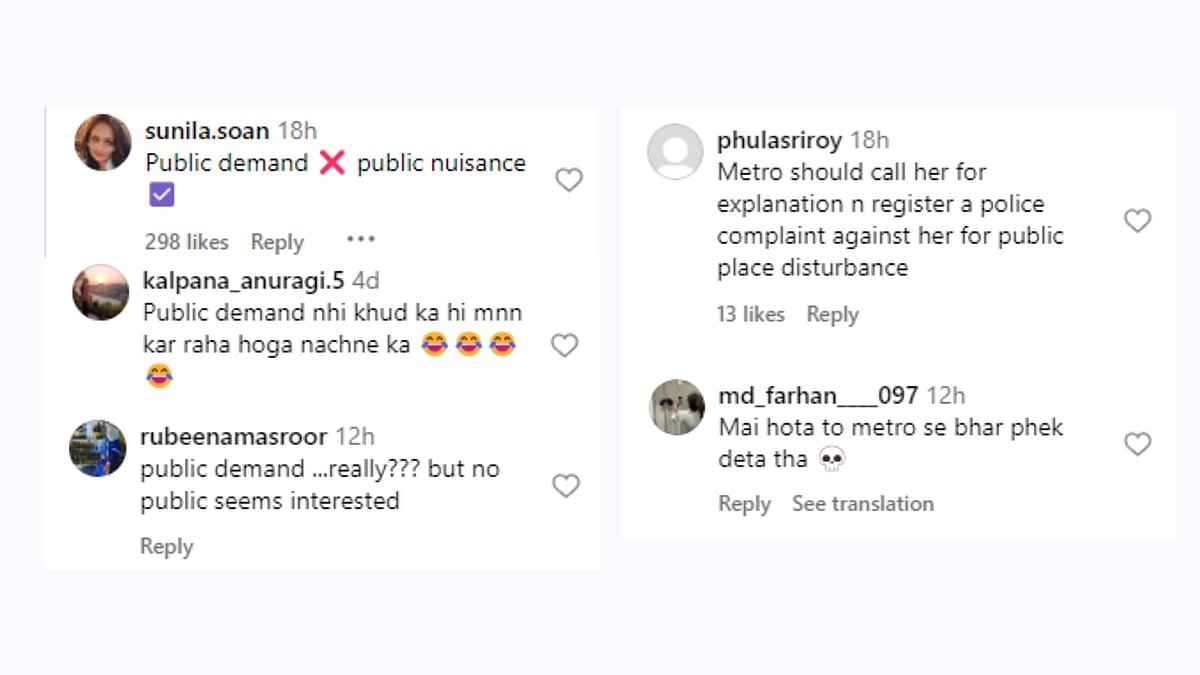View the 298 likes on sunila.soan's comment
The height and width of the screenshot is (675, 1200).
click(x=186, y=242)
